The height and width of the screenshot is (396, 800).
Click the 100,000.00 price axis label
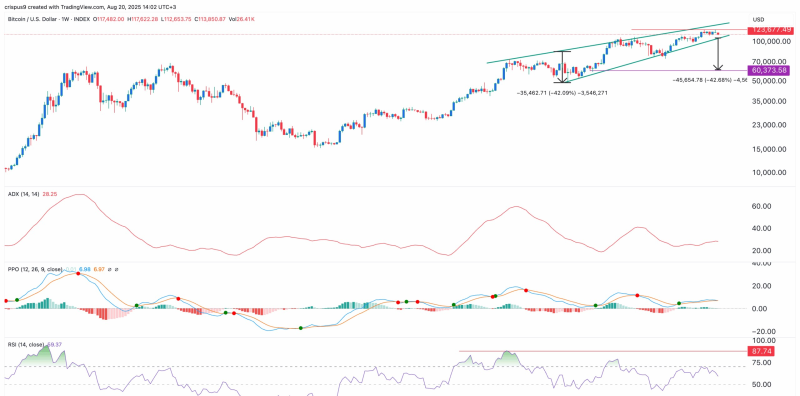point(770,41)
